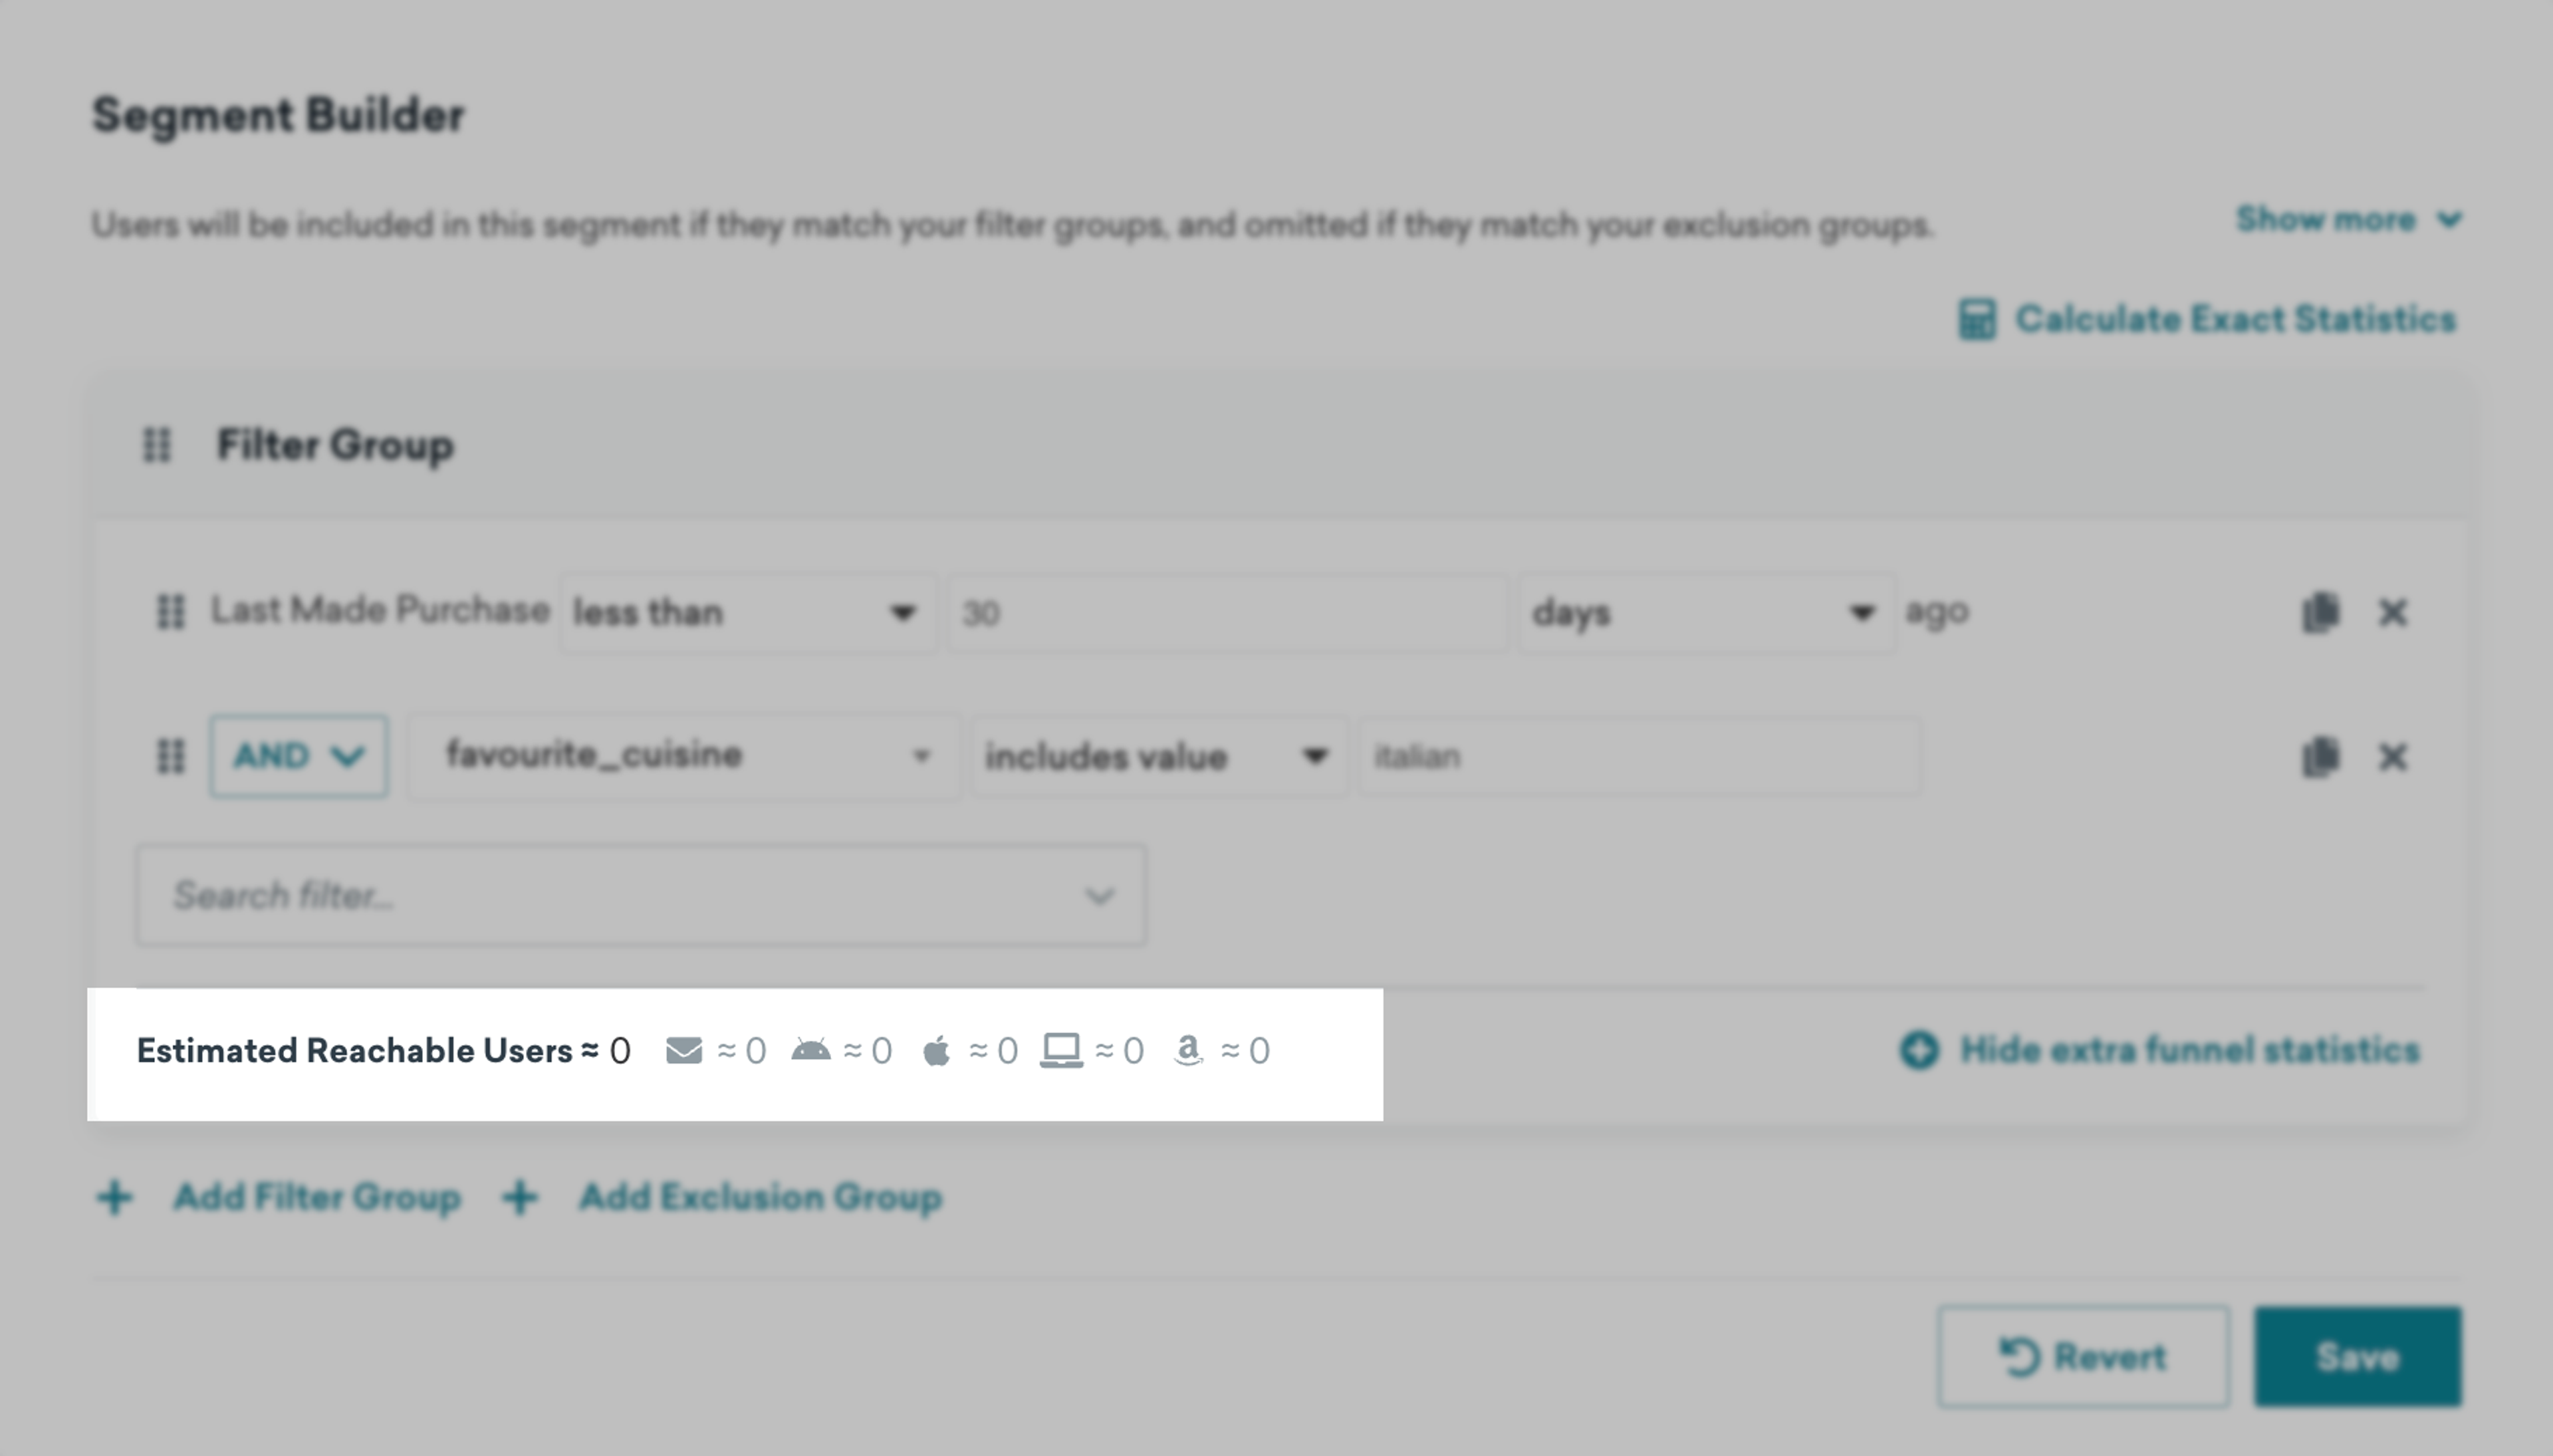2553x1456 pixels.
Task: Click the Calculate Exact Statistics calculator icon
Action: click(x=1976, y=320)
